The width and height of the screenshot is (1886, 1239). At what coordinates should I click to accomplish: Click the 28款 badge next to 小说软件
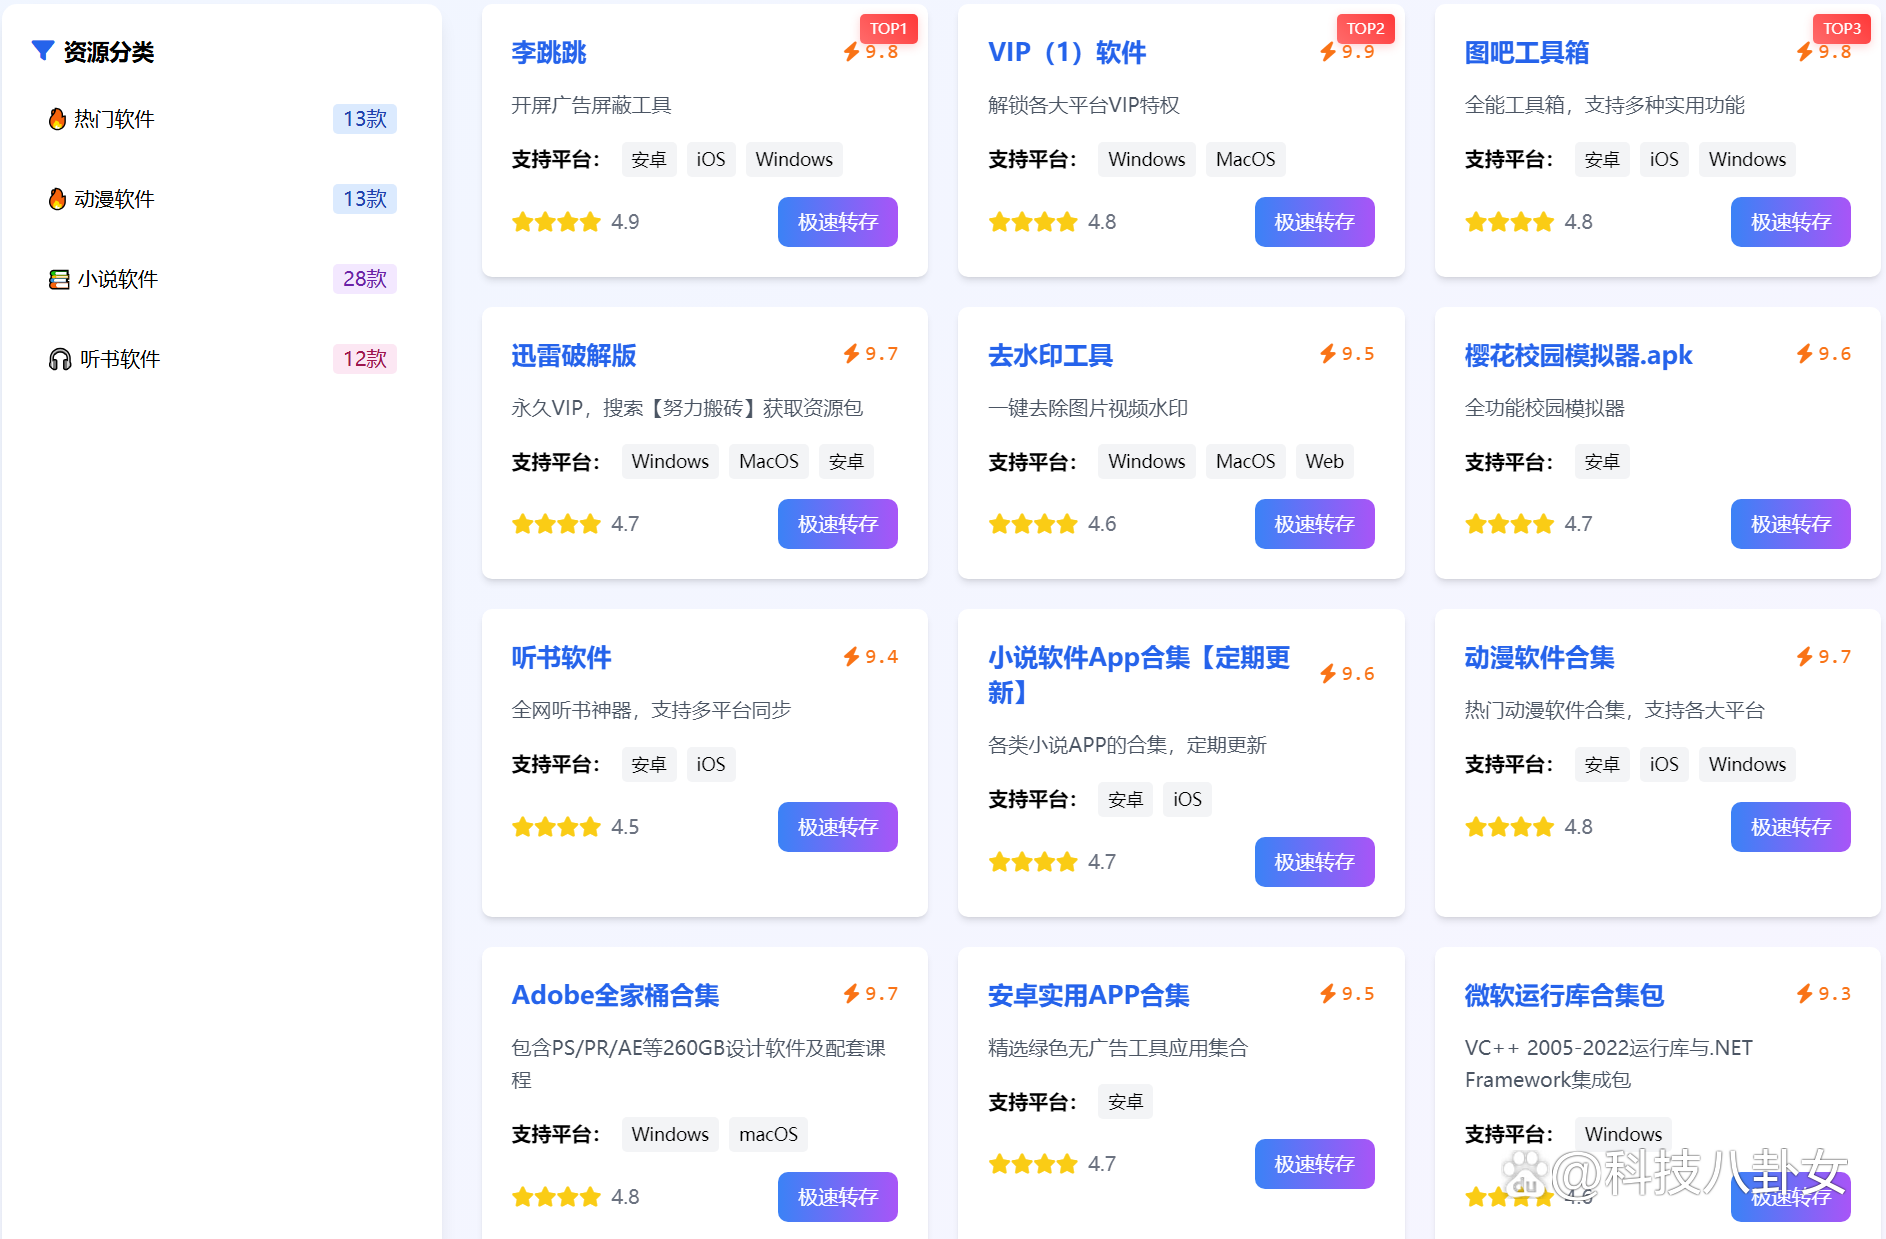tap(364, 279)
